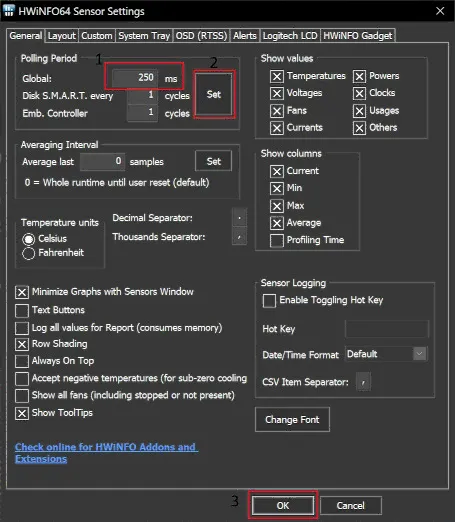Image resolution: width=455 pixels, height=522 pixels.
Task: Disable Row Shading
Action: pyautogui.click(x=22, y=344)
